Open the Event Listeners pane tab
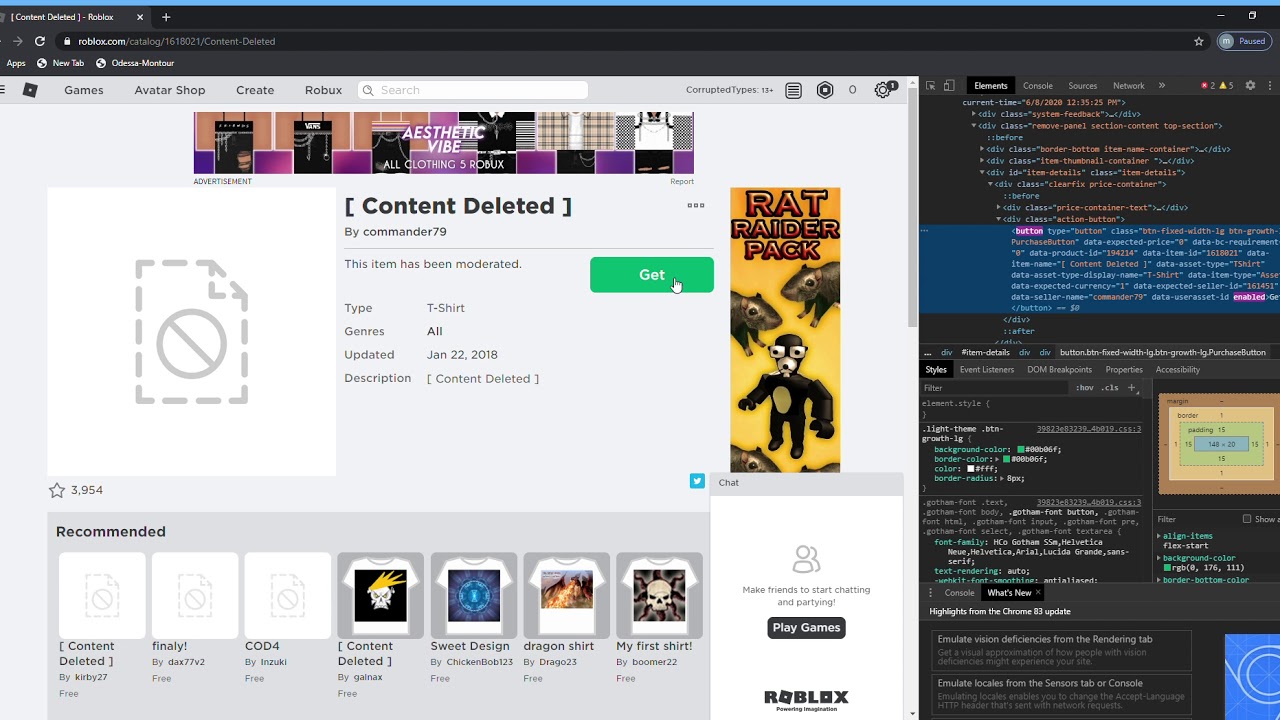The width and height of the screenshot is (1280, 720). click(x=987, y=370)
